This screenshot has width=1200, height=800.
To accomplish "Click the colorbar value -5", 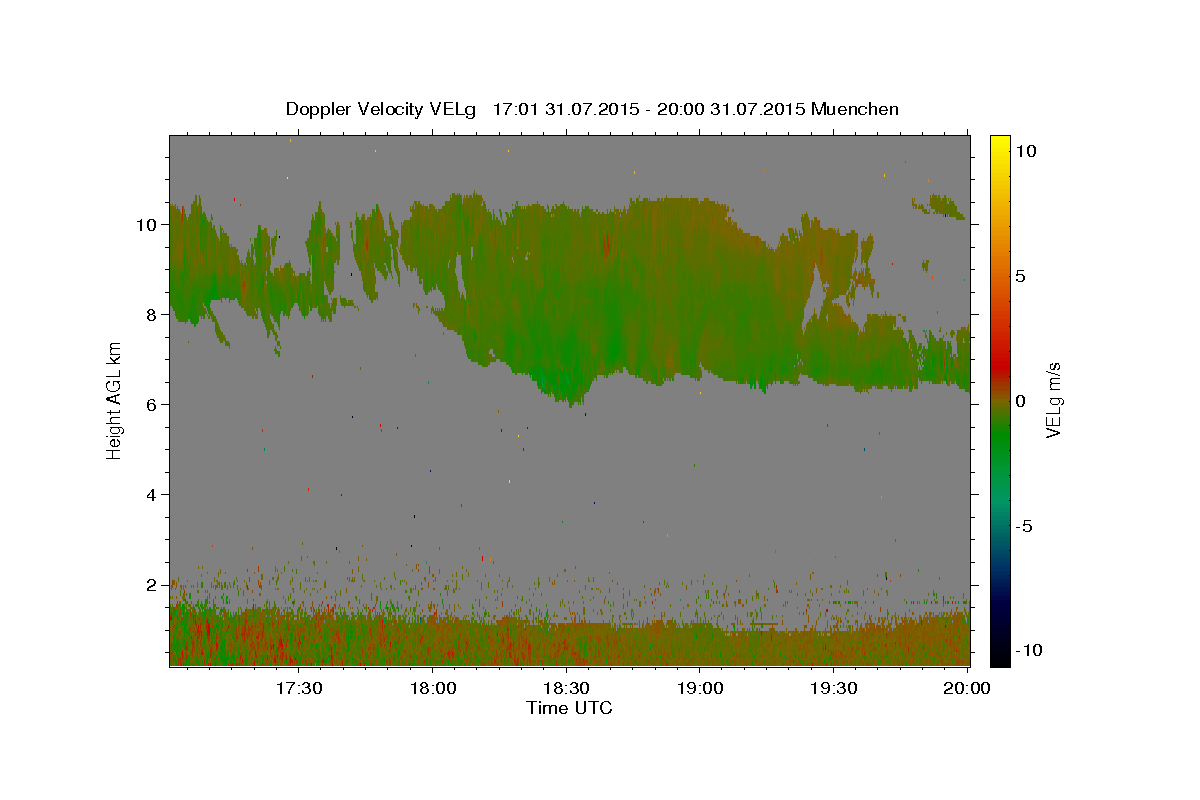I will (1025, 526).
